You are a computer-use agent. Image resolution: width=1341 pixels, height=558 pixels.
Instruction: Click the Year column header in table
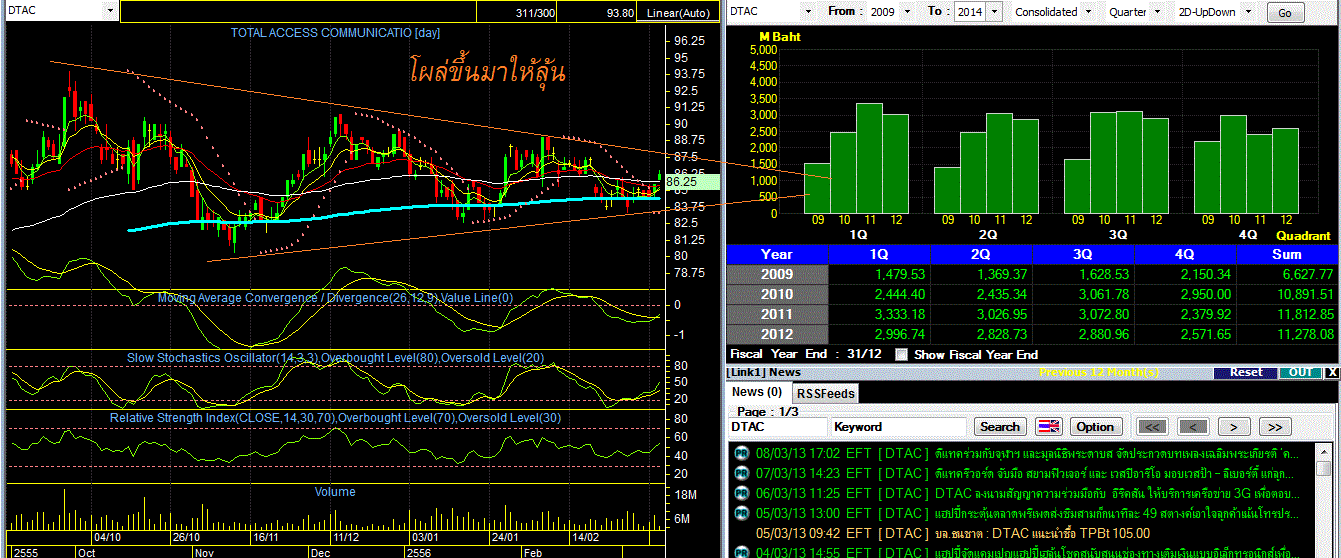click(x=777, y=254)
